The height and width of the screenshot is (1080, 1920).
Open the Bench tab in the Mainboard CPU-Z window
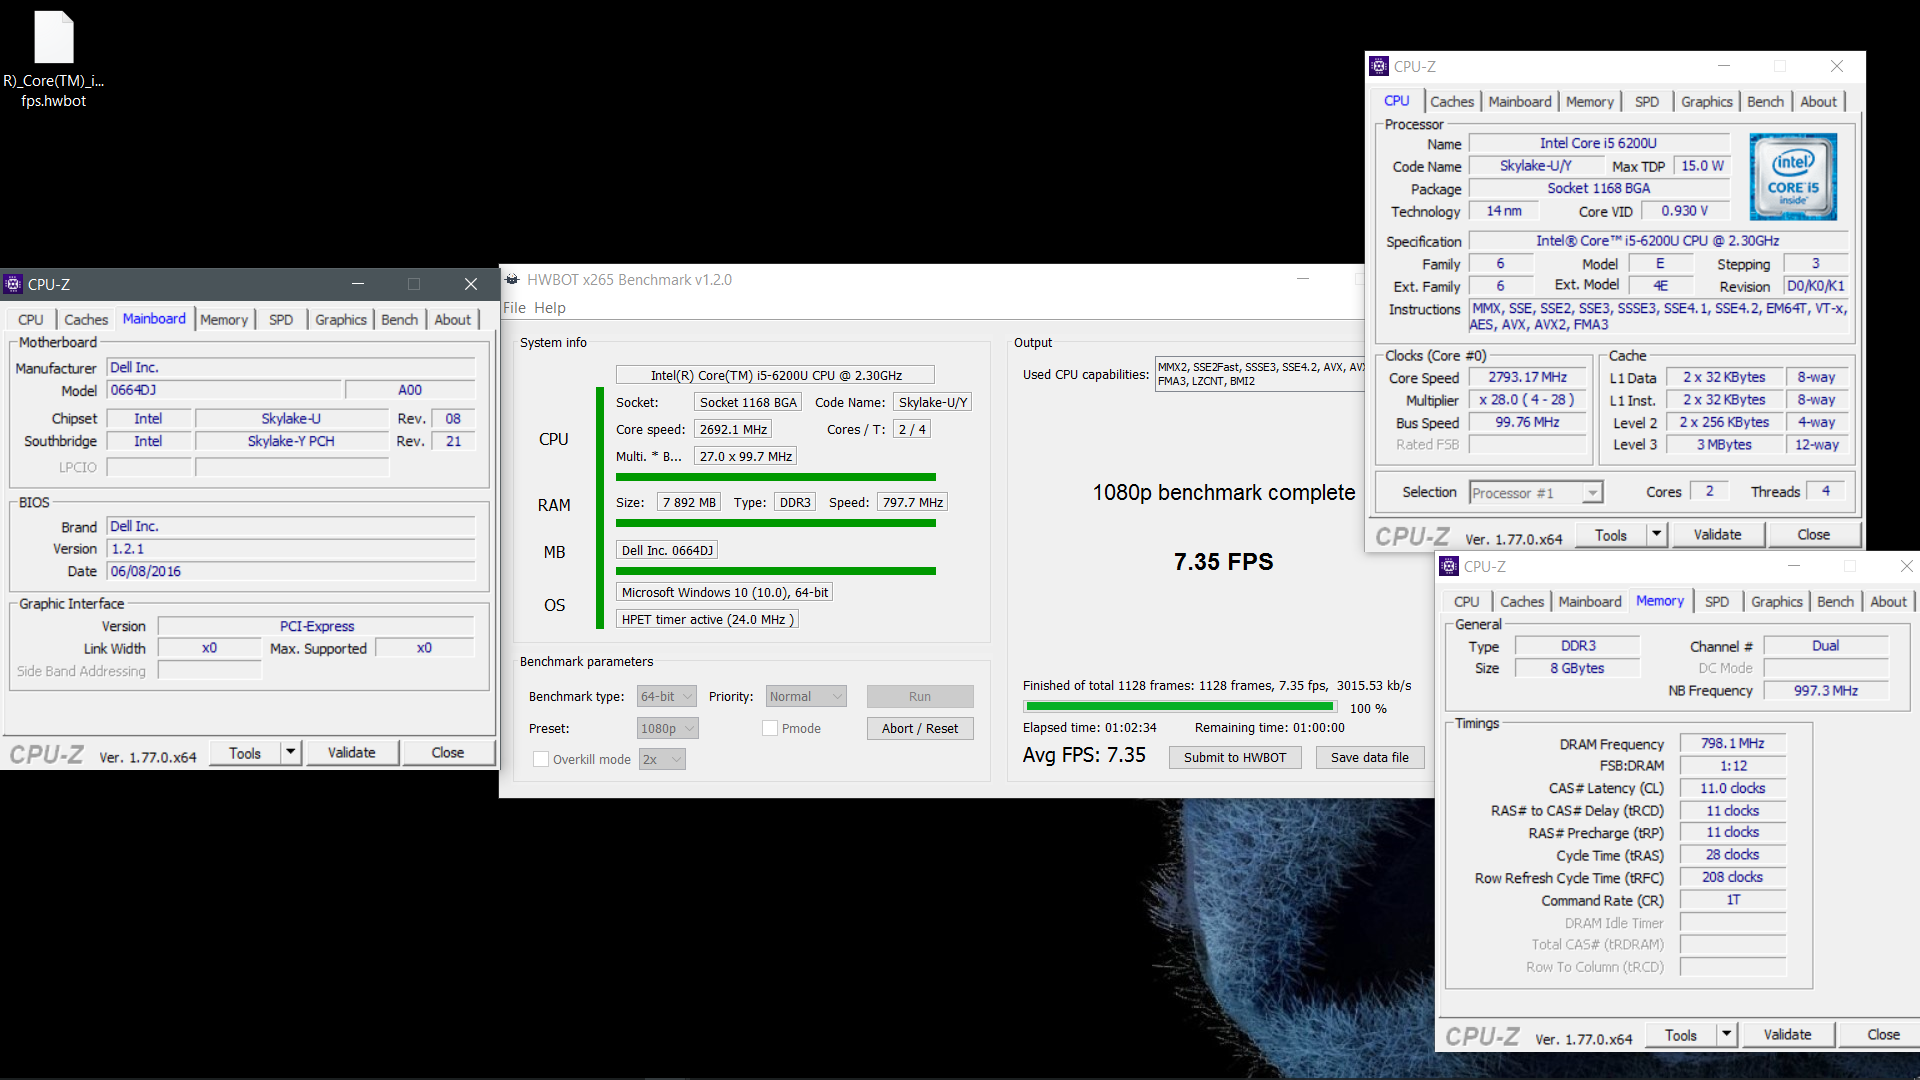click(x=399, y=319)
